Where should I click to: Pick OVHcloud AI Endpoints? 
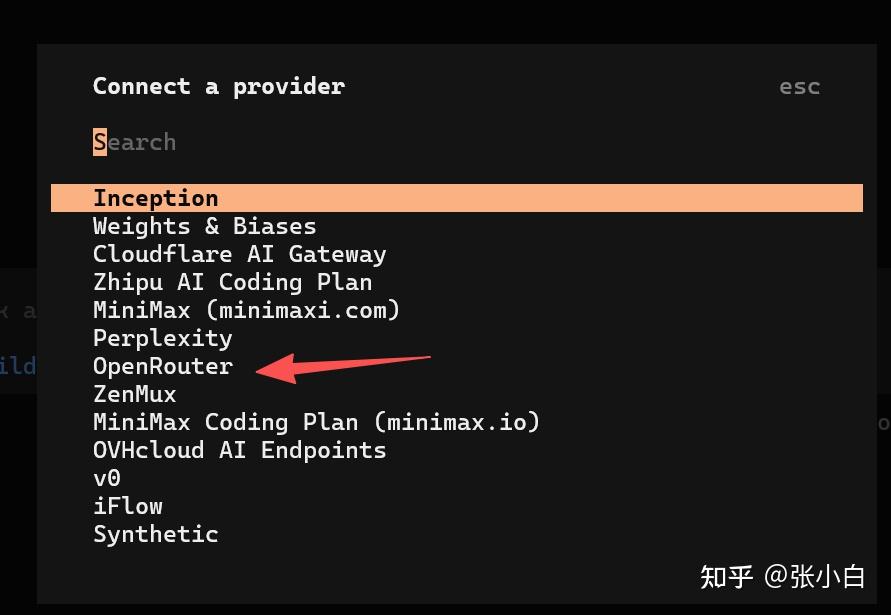click(x=239, y=450)
